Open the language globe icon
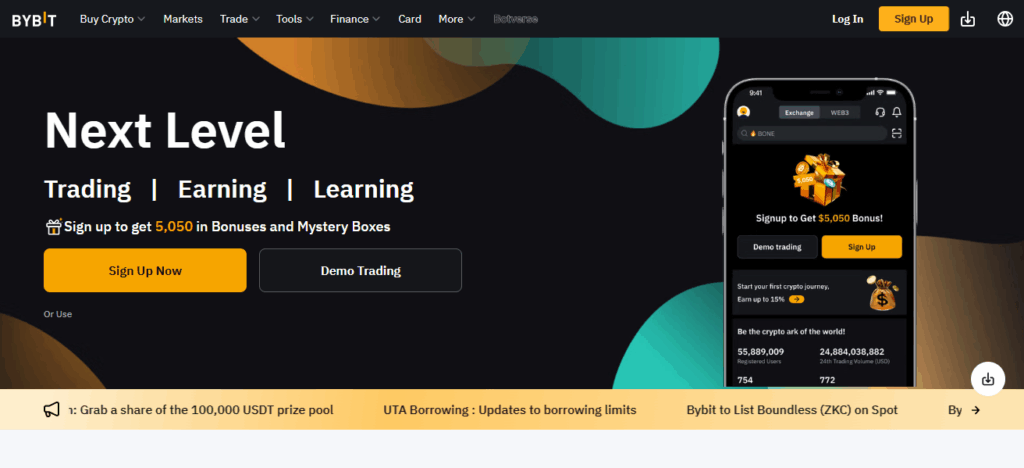1024x468 pixels. (x=1005, y=19)
